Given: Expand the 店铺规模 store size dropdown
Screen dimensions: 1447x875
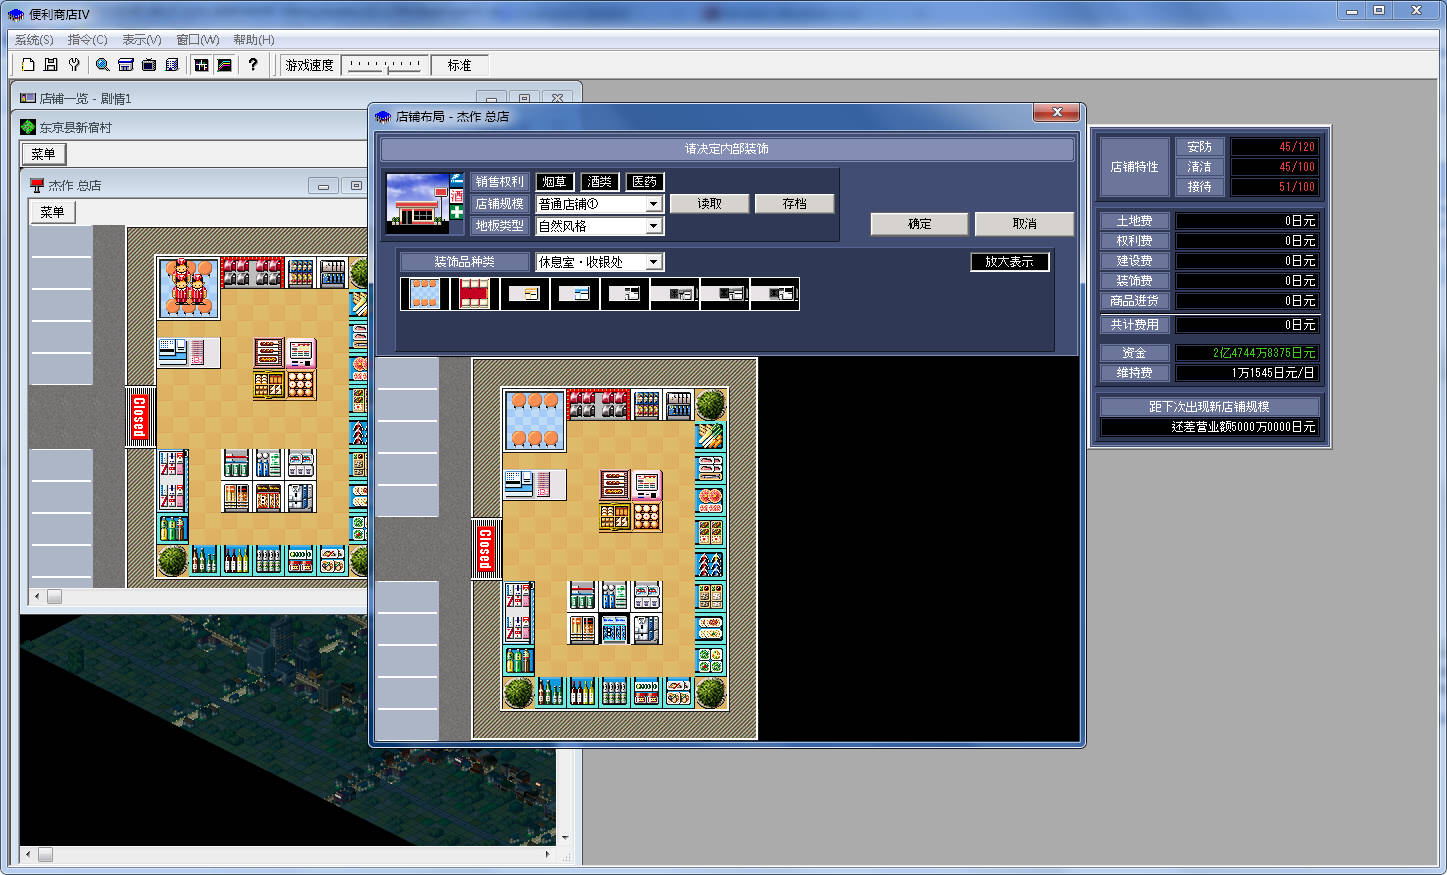Looking at the screenshot, I should tap(653, 204).
